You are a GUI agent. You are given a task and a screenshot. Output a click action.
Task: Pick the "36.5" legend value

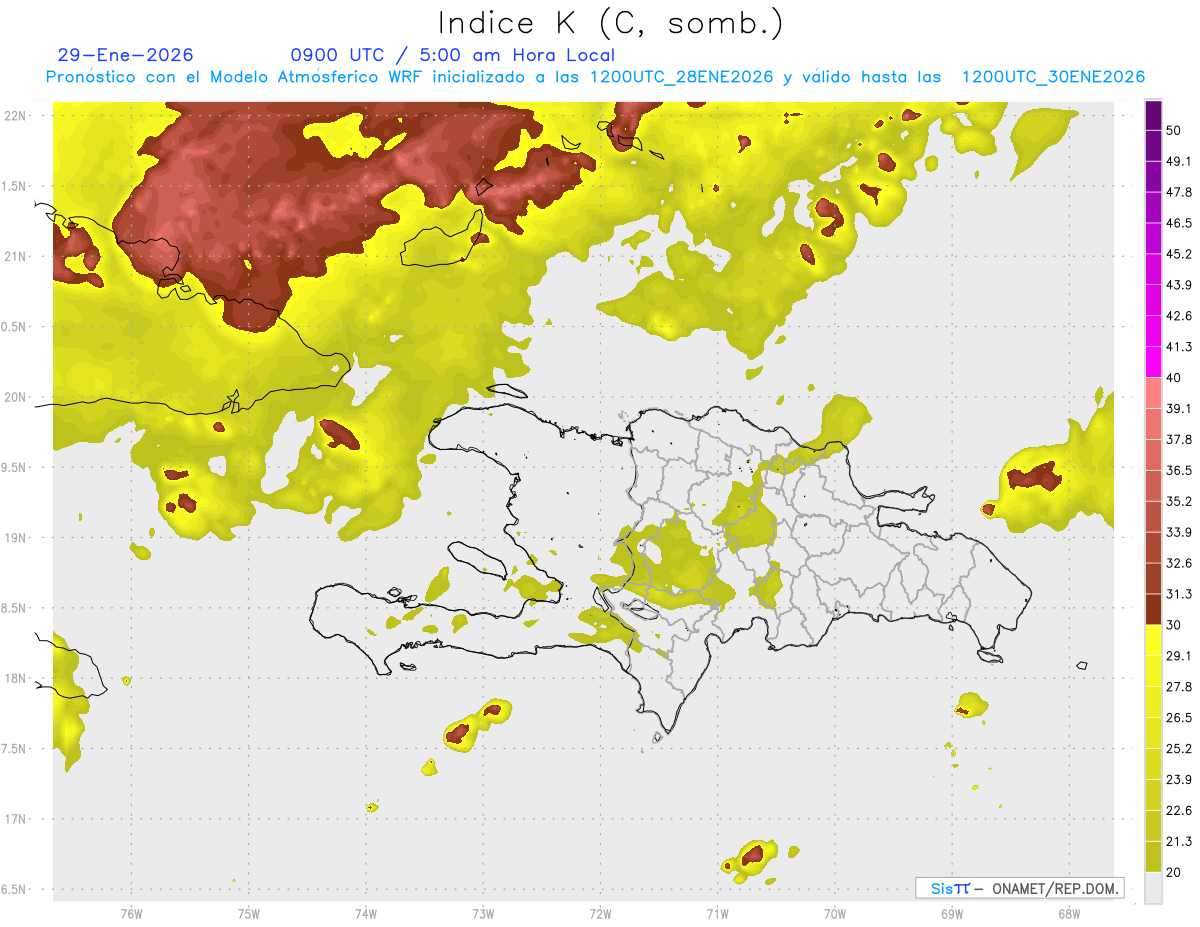[x=1178, y=470]
